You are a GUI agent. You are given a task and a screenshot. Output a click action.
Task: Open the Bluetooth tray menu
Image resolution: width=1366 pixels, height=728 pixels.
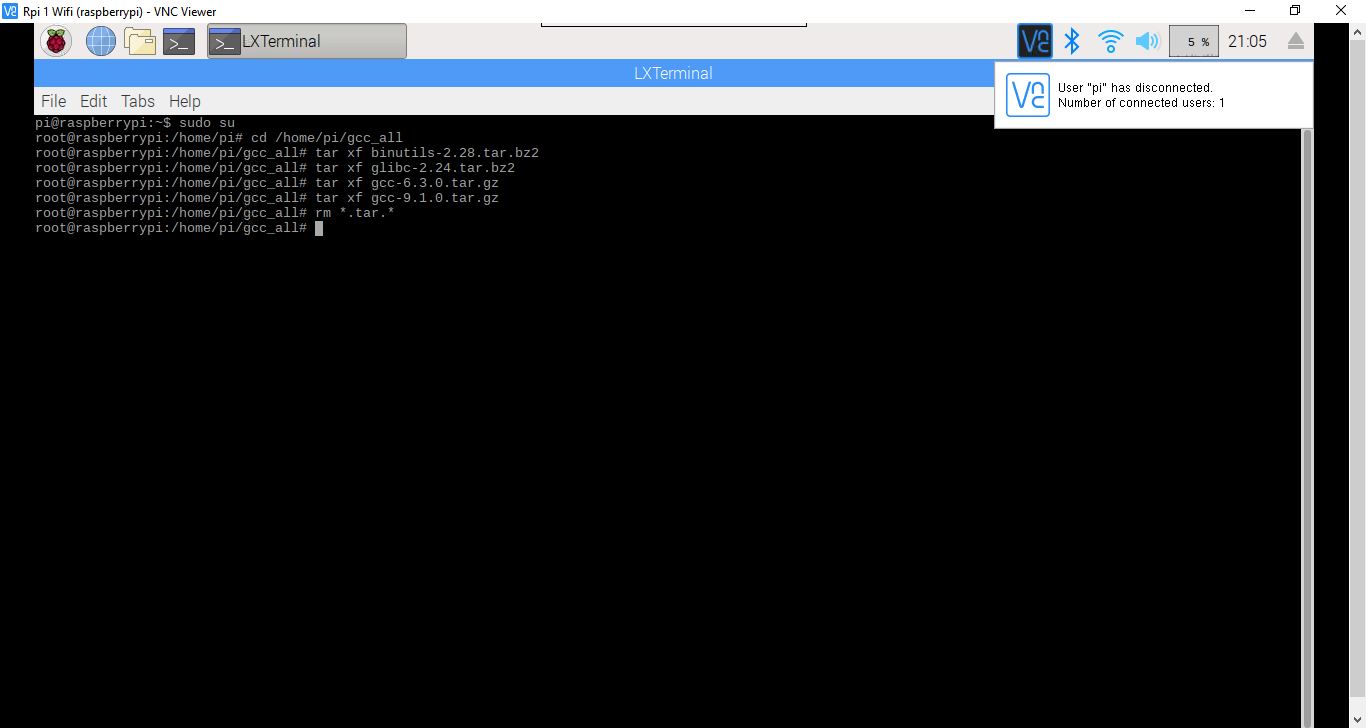coord(1072,41)
